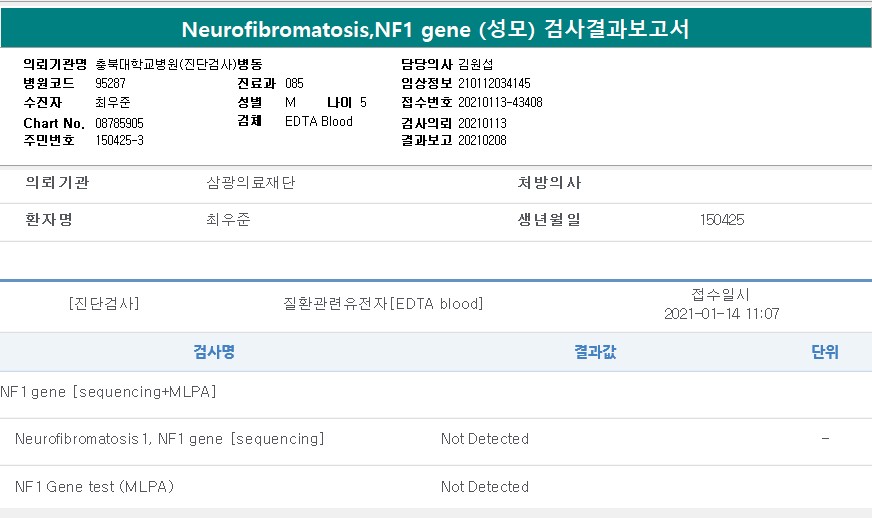Click the 접수일시 date 2021-01-14 11:07

(721, 314)
